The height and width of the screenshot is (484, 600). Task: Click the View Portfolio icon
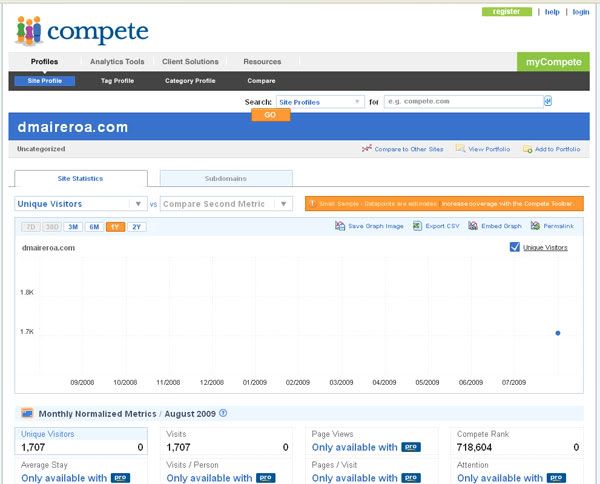[460, 148]
